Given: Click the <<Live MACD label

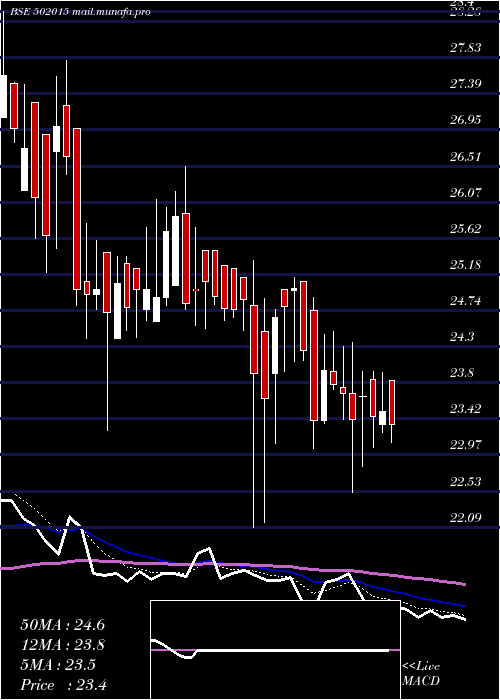Looking at the screenshot, I should pos(421,673).
